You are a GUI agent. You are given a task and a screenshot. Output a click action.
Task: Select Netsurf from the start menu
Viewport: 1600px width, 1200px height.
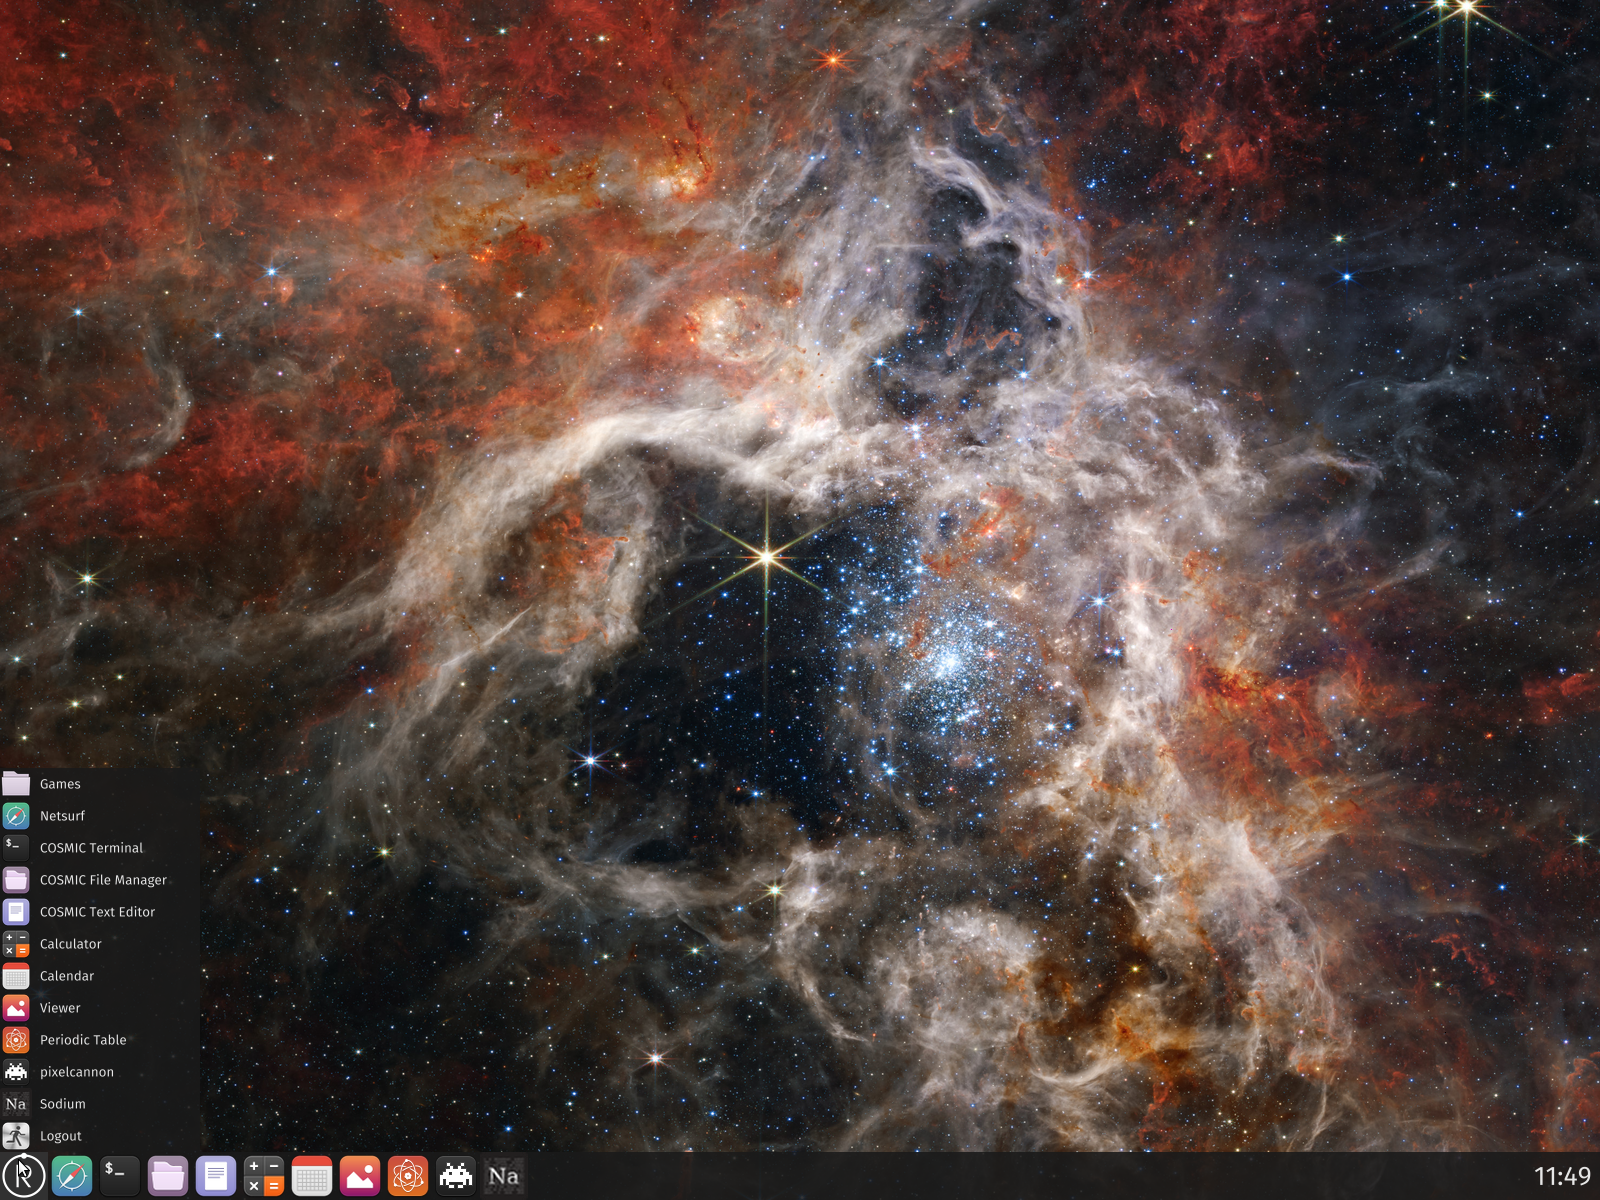tap(100, 816)
